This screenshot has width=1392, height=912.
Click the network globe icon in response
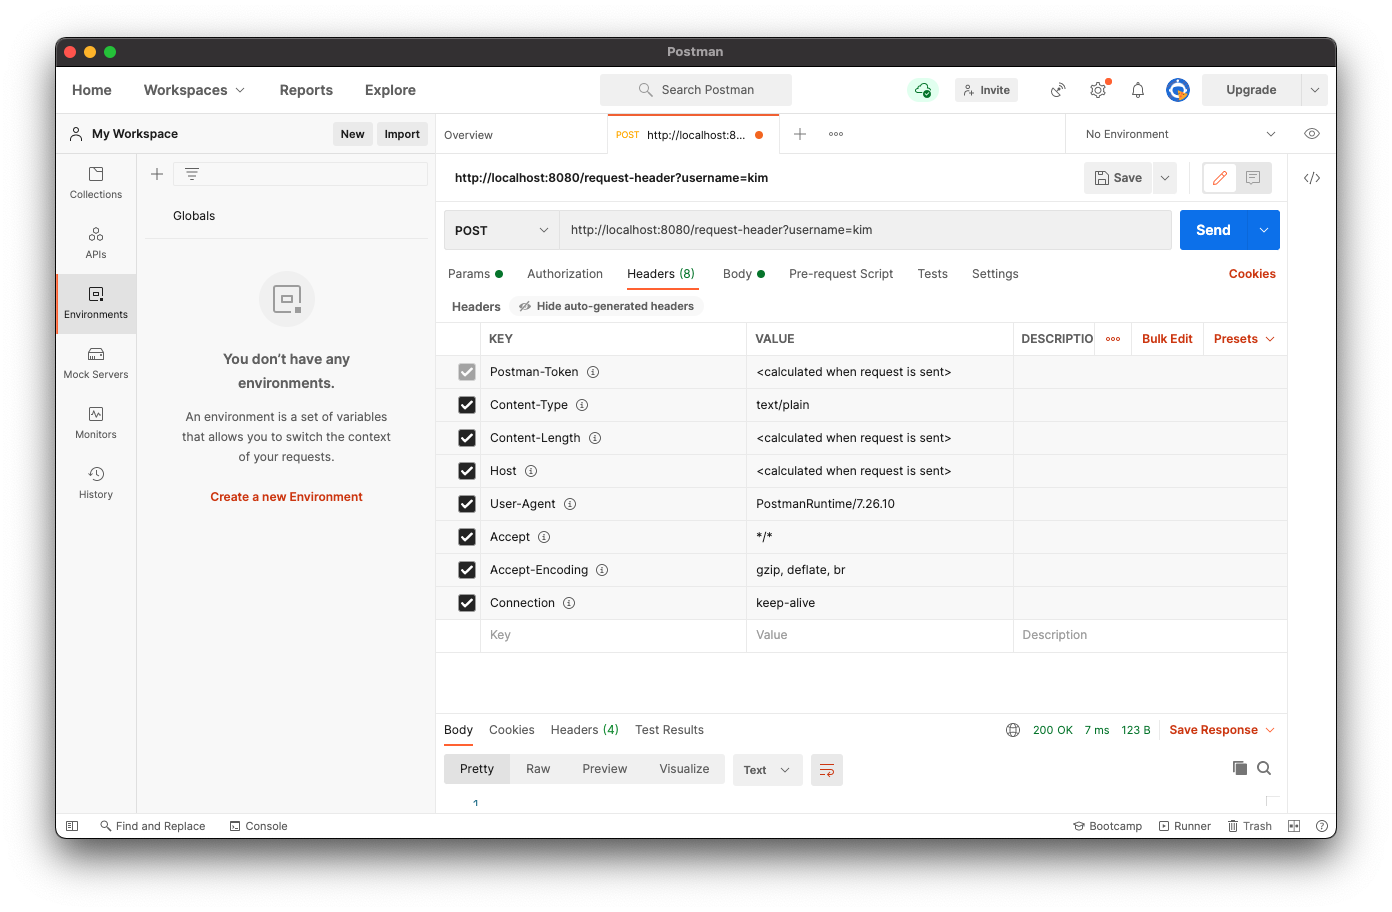[1013, 730]
